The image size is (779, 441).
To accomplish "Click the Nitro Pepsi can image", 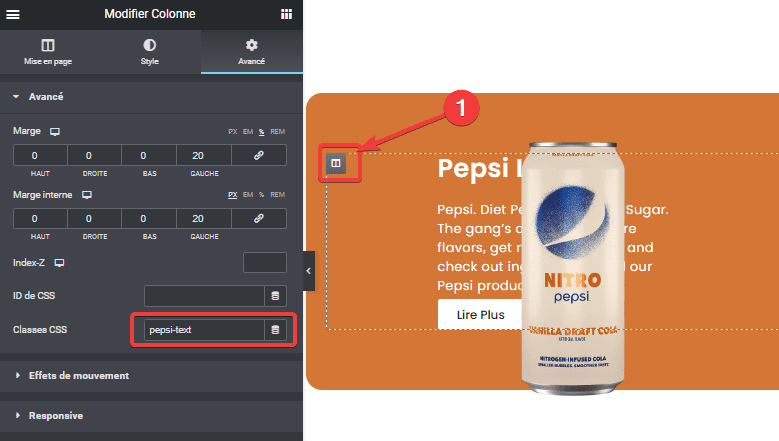I will click(x=573, y=268).
